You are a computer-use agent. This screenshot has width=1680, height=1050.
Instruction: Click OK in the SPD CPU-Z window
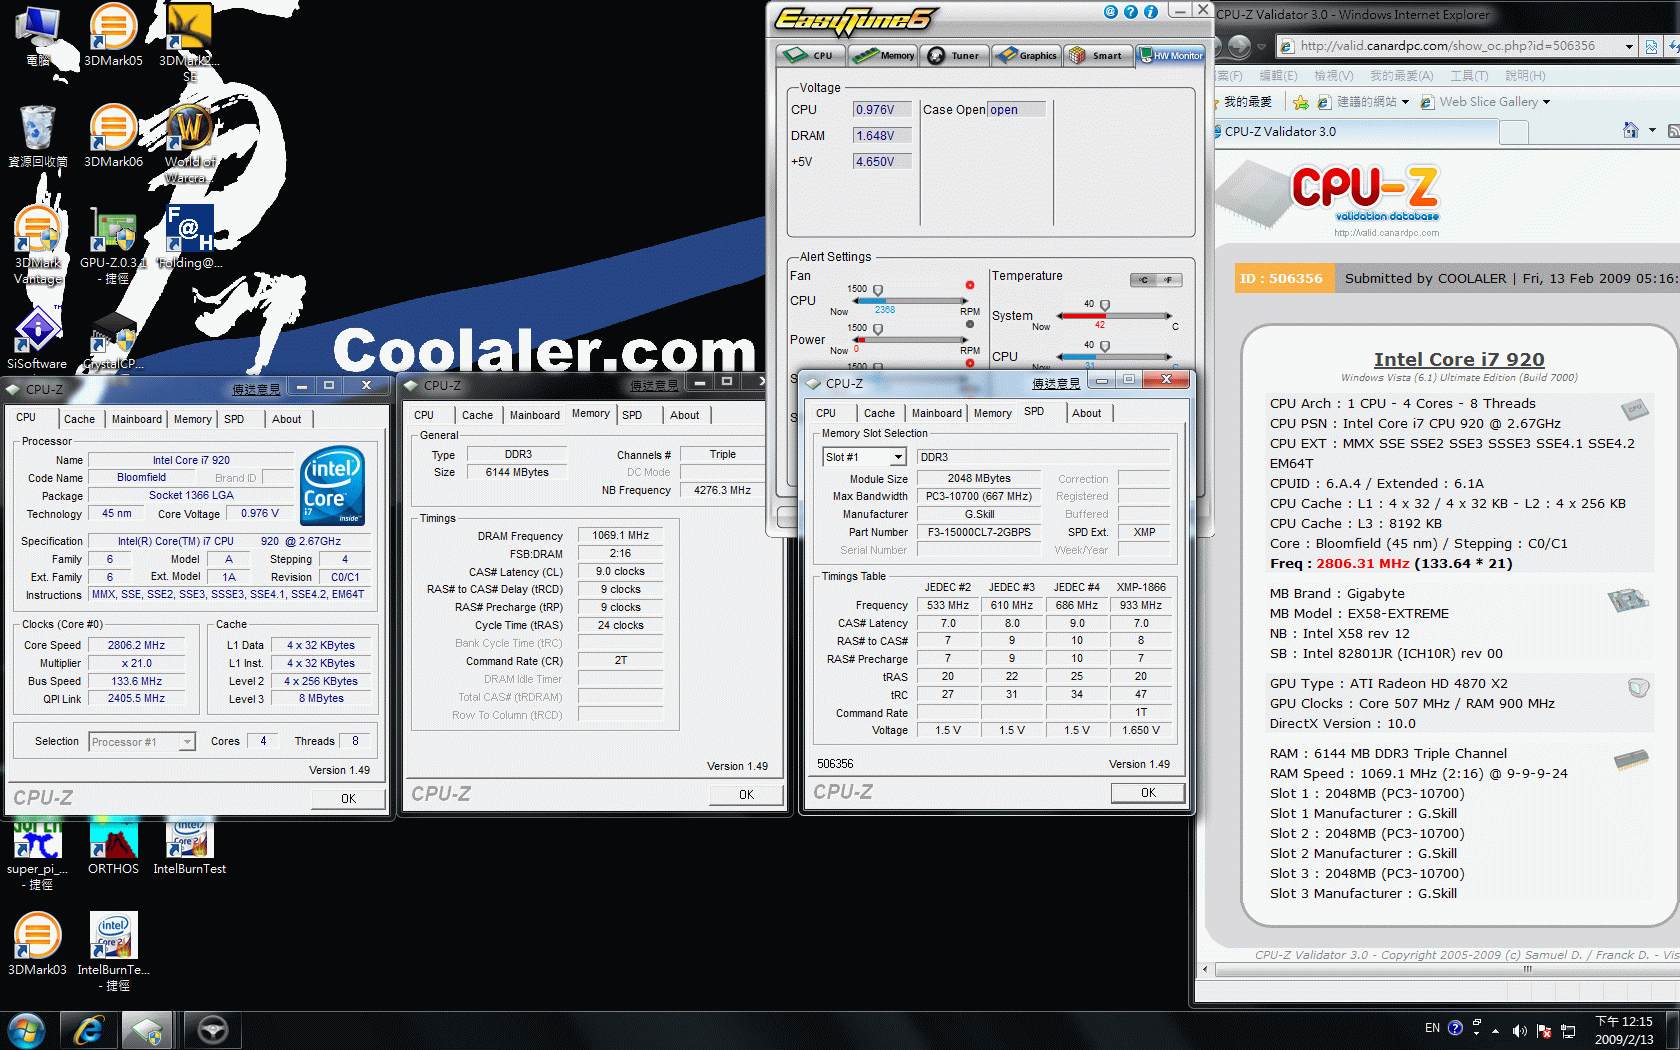(x=1148, y=792)
